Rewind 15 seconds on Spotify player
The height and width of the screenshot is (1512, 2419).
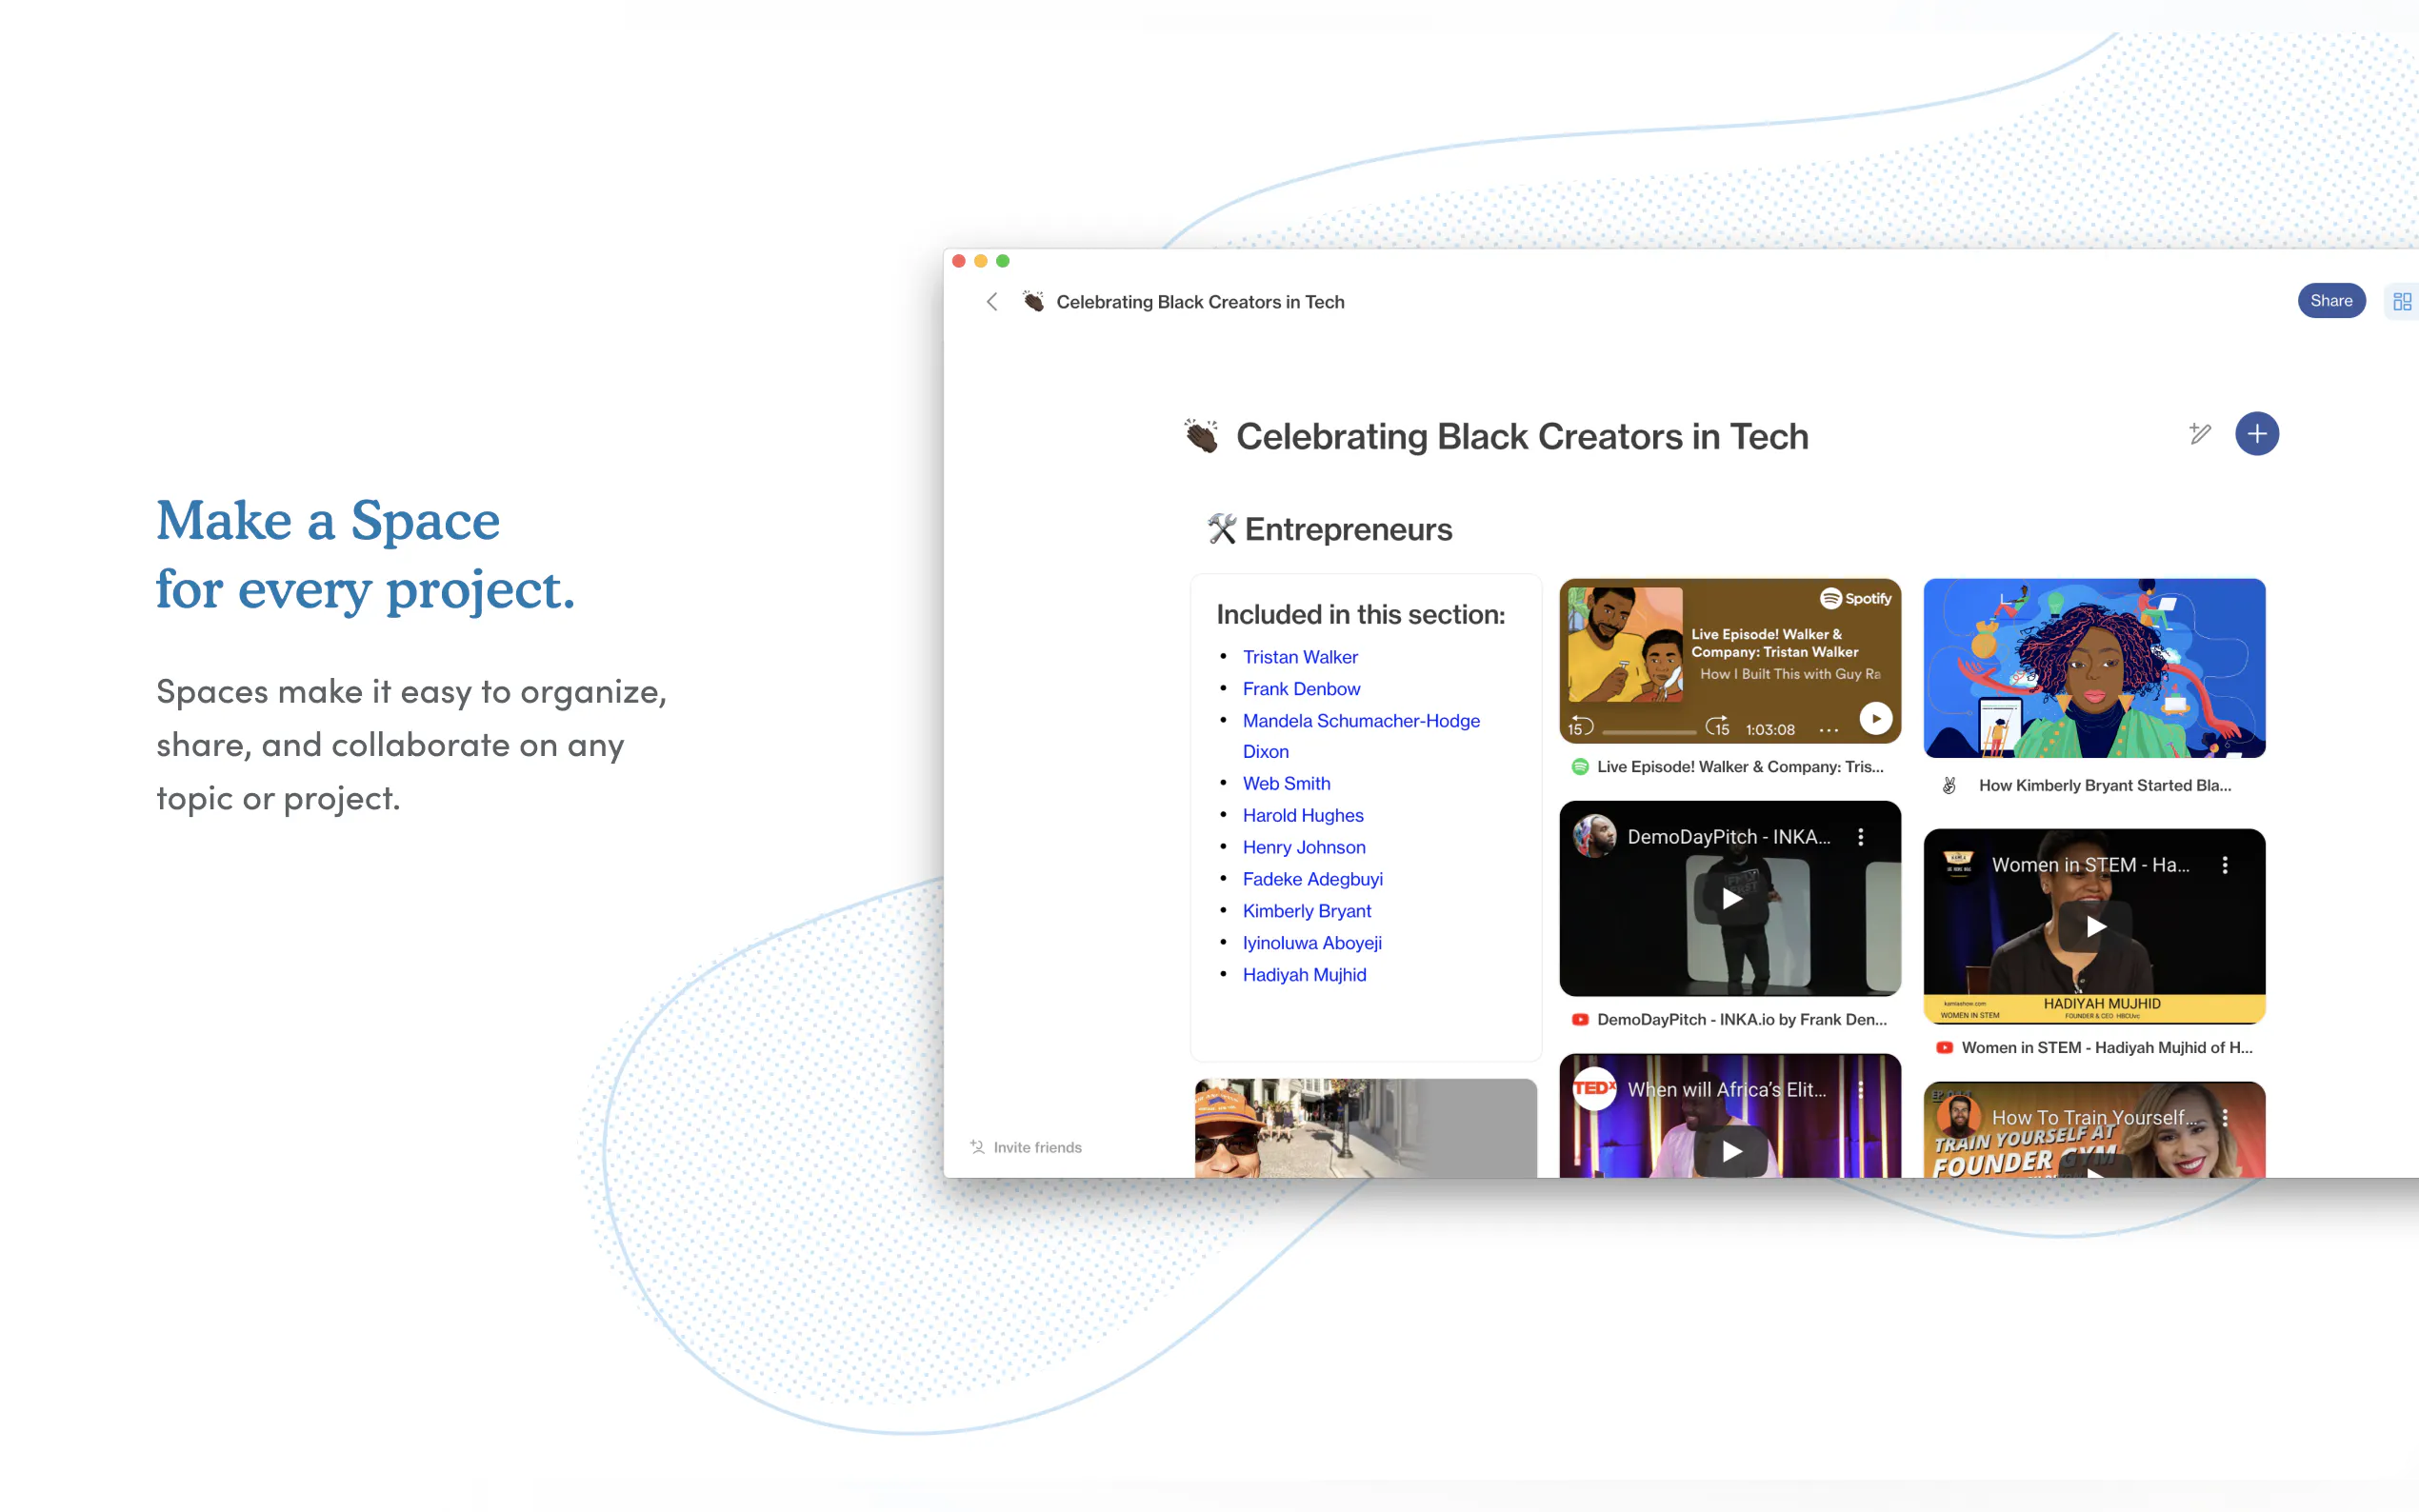pyautogui.click(x=1580, y=727)
